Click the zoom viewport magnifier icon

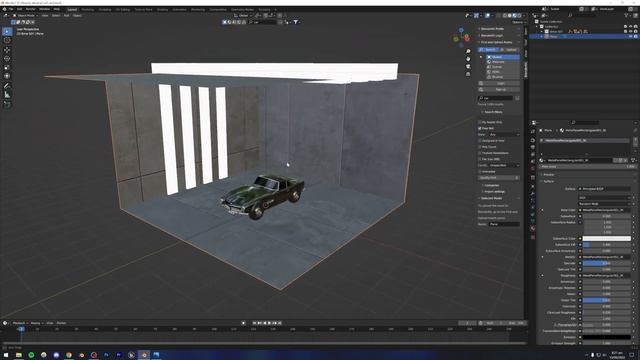(x=468, y=51)
